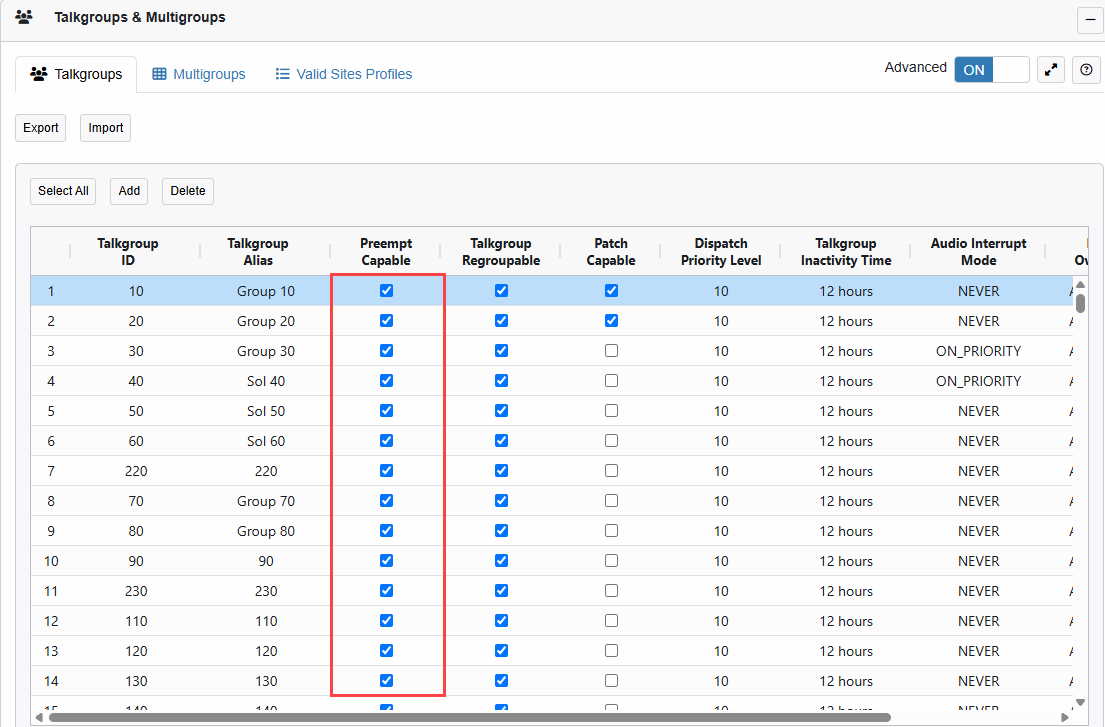The image size is (1105, 727).
Task: Uncheck Preempt Capable for Group 10
Action: pos(387,291)
